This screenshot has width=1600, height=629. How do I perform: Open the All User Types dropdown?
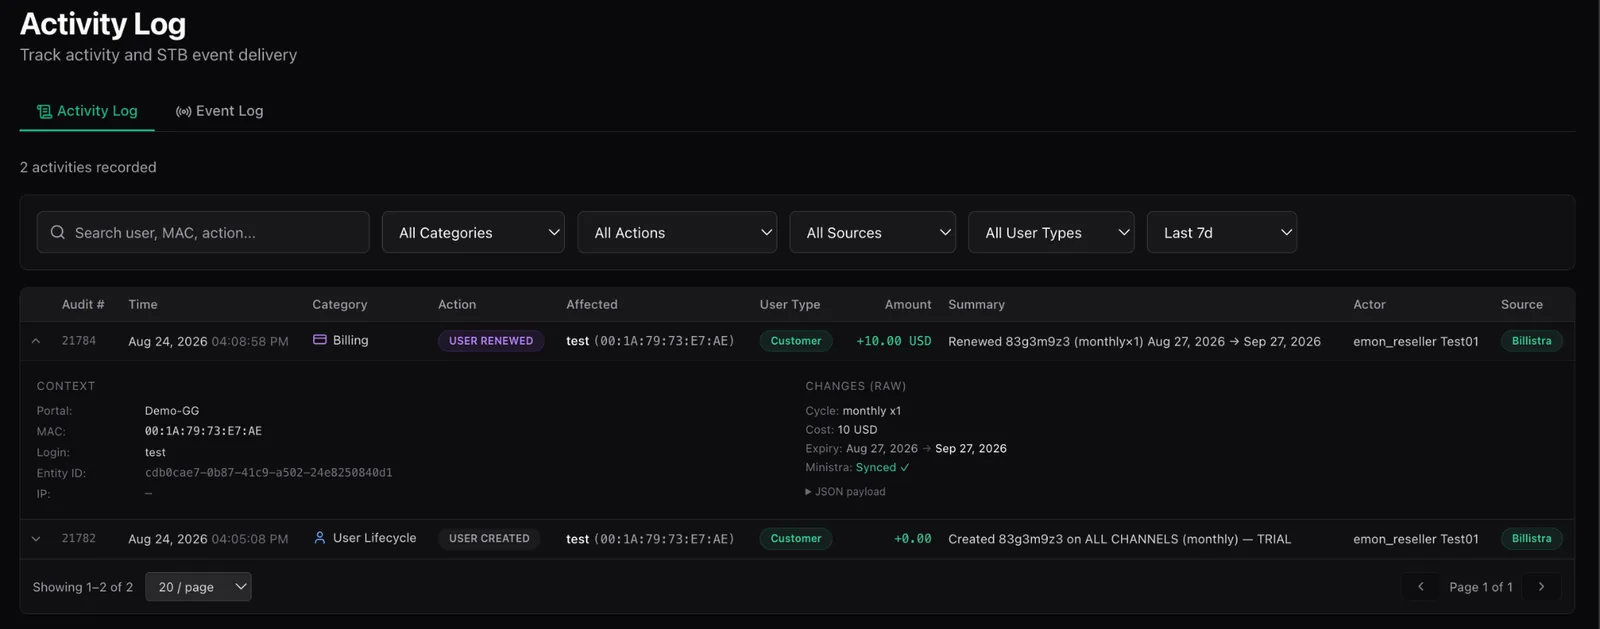tap(1051, 232)
